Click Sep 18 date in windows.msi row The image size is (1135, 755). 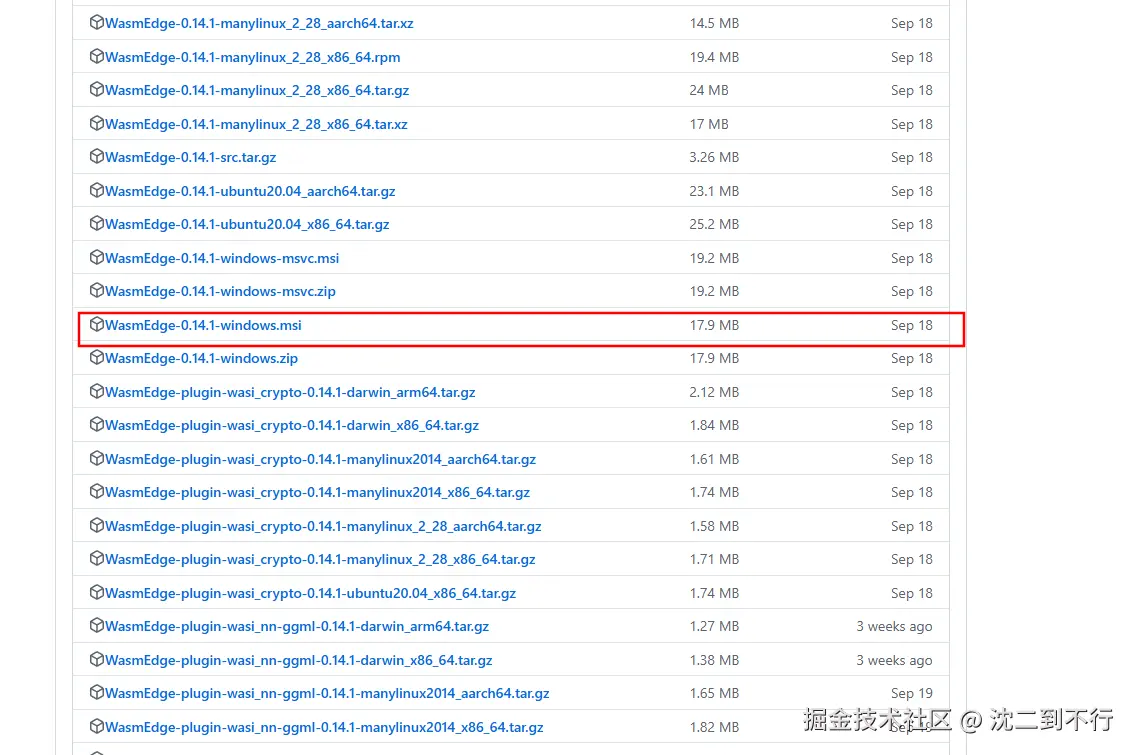point(911,325)
